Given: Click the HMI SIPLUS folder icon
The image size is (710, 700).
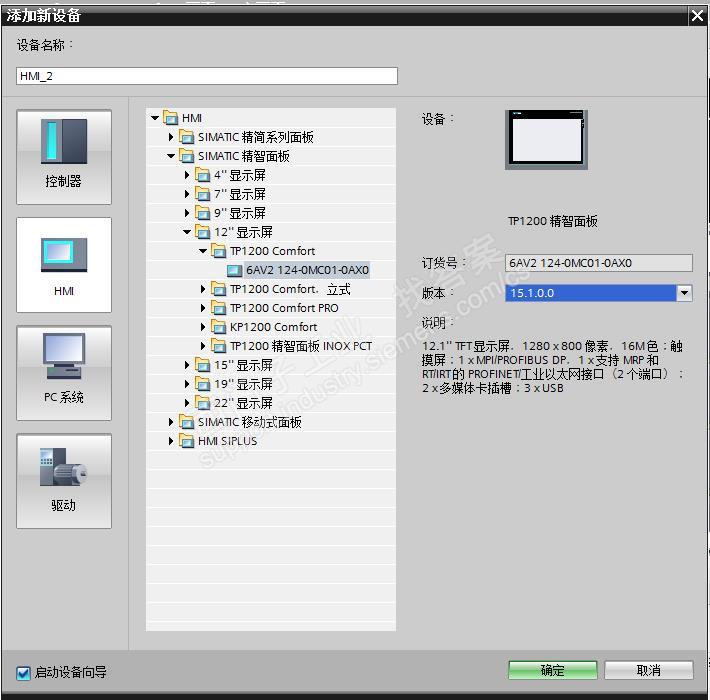Looking at the screenshot, I should point(187,441).
